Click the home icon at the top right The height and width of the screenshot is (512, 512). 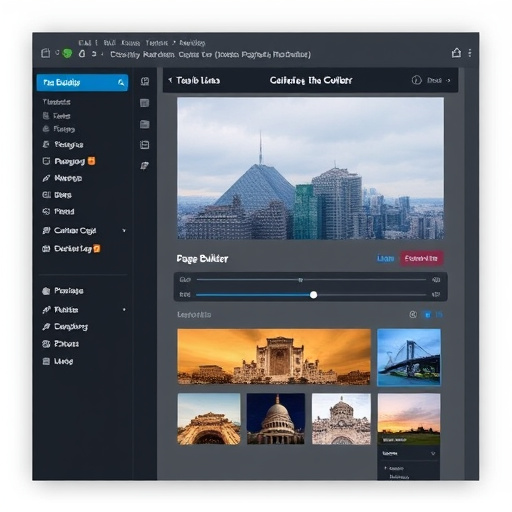click(x=456, y=53)
